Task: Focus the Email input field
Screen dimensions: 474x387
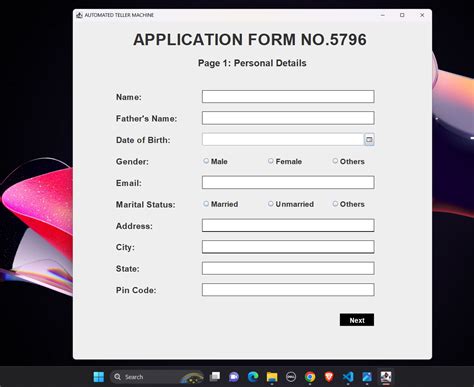Action: coord(288,182)
